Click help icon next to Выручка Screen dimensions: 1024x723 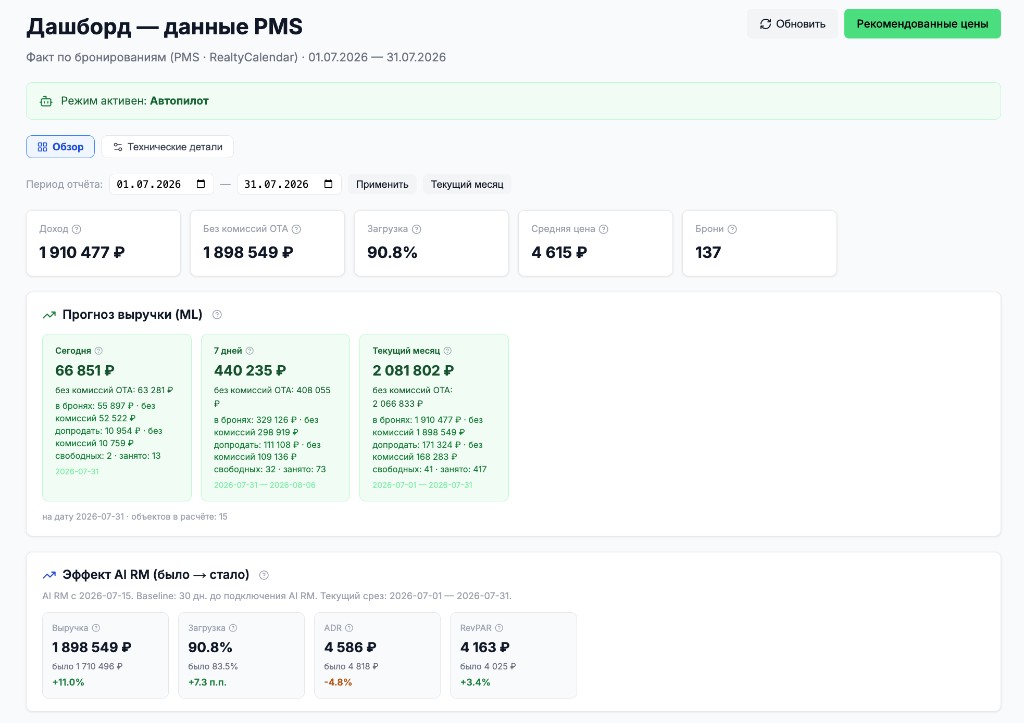pyautogui.click(x=96, y=628)
